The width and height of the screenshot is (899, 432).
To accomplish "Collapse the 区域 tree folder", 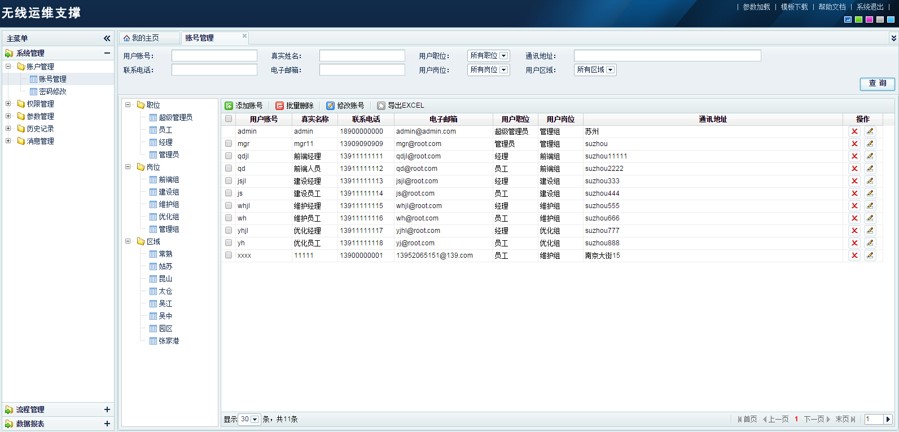I will pyautogui.click(x=128, y=242).
